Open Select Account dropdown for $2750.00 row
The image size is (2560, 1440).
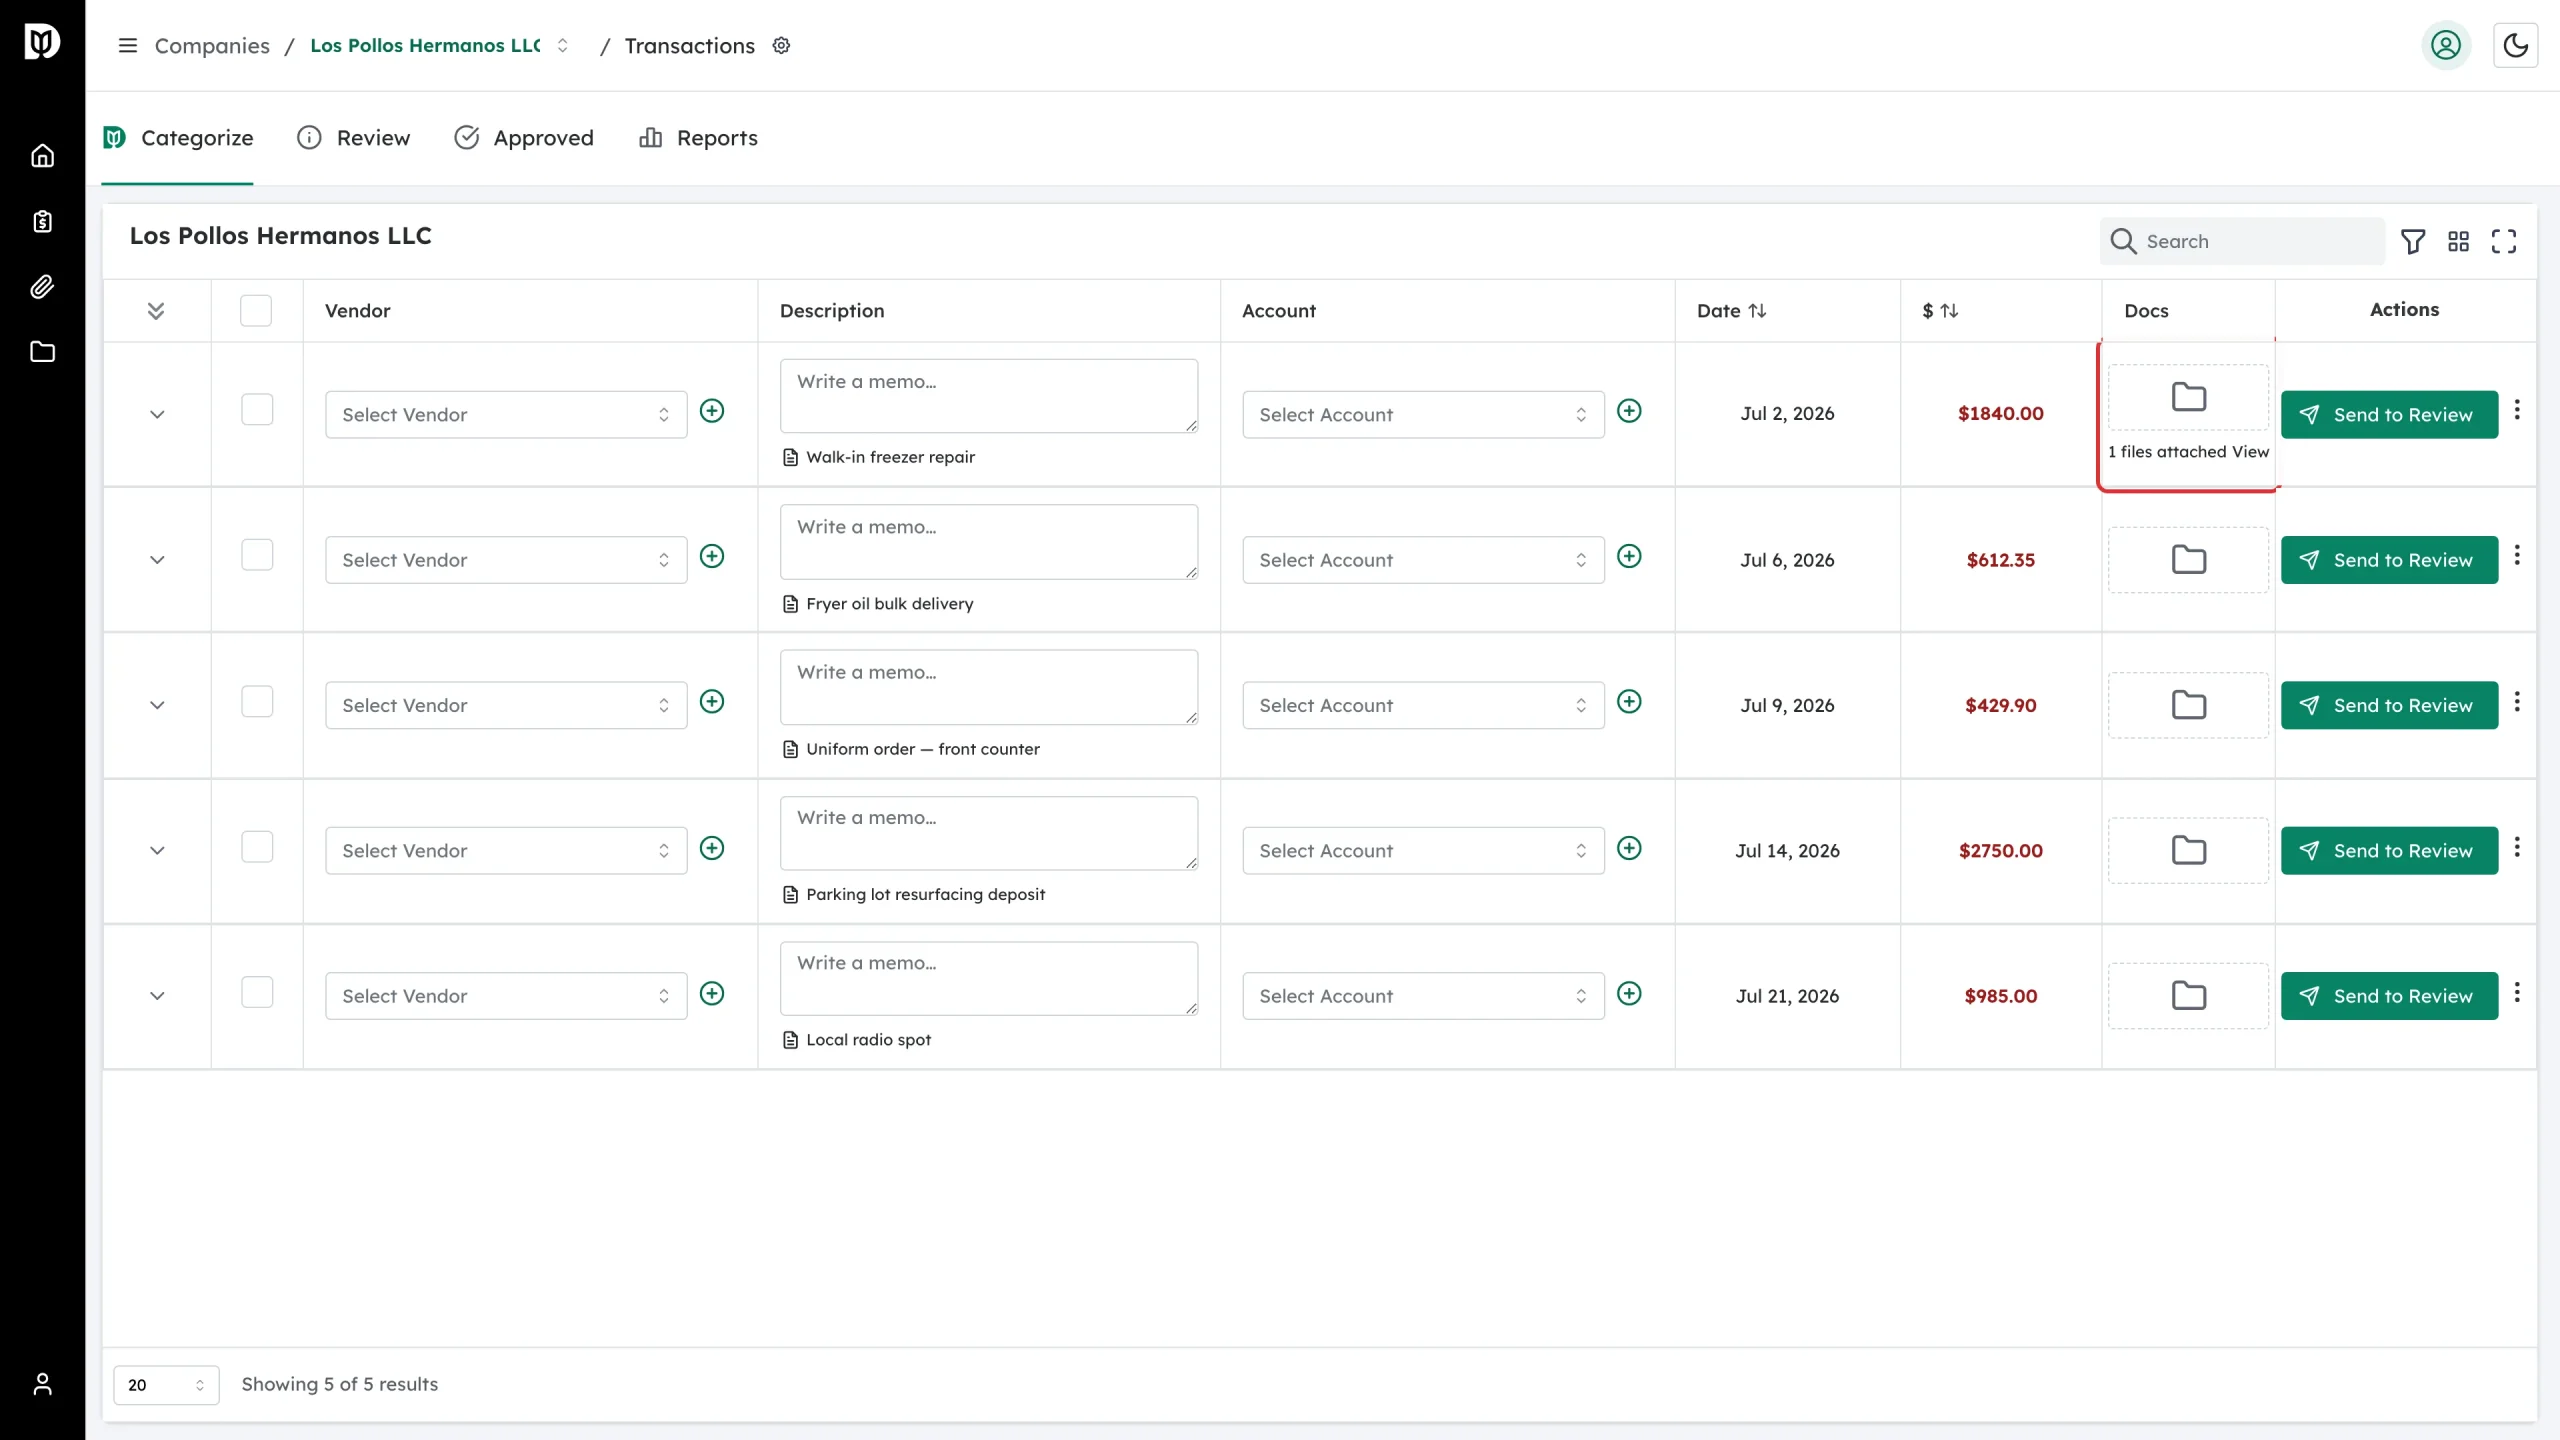pyautogui.click(x=1423, y=850)
